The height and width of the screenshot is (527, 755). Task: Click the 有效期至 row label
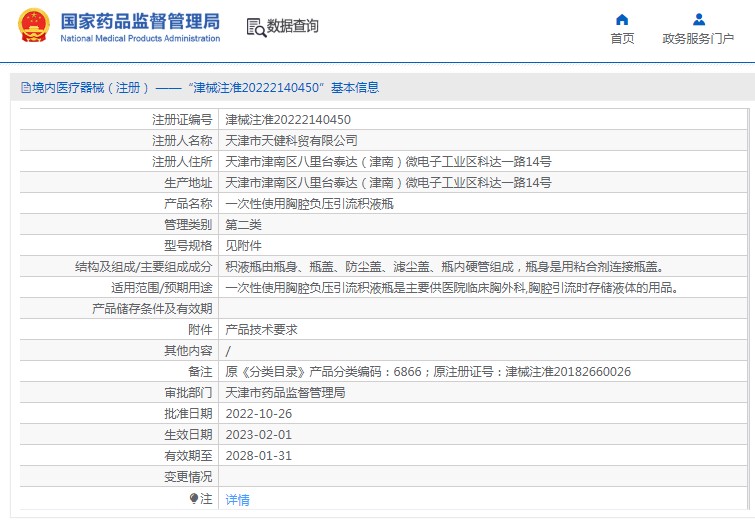[x=188, y=456]
